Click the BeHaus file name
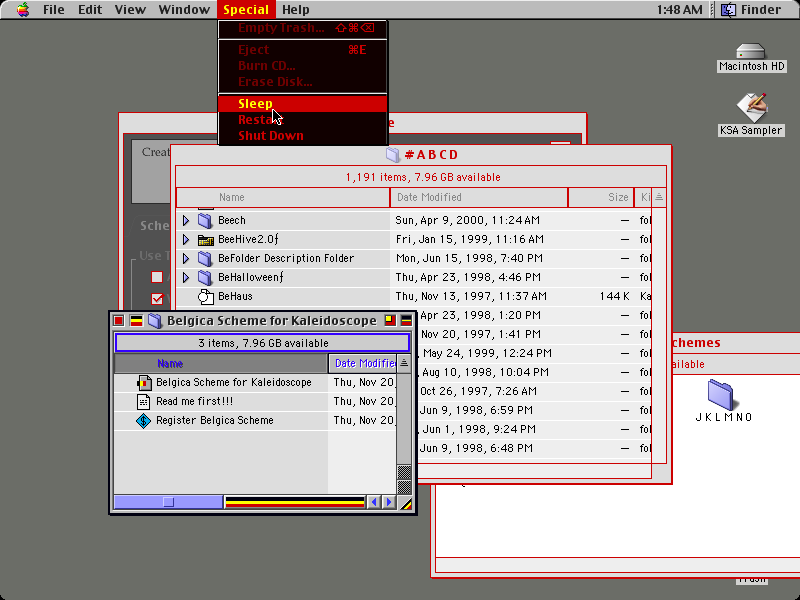 pos(235,296)
